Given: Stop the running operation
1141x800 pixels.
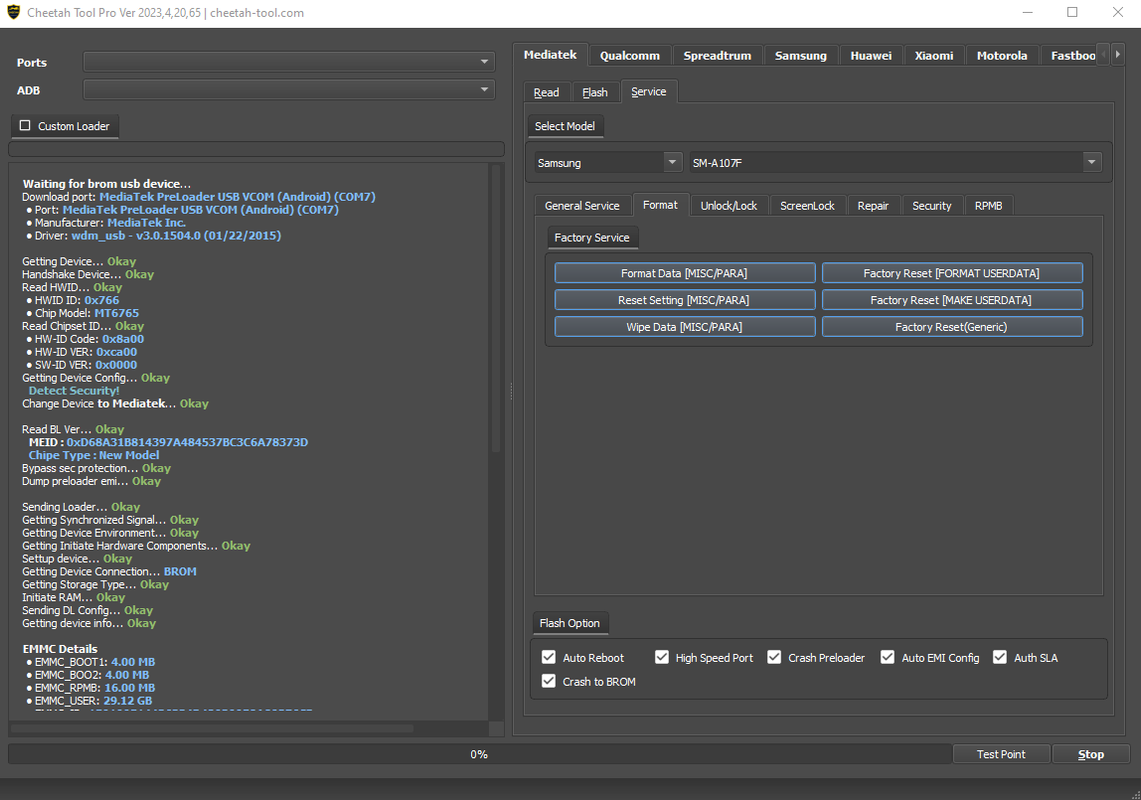Looking at the screenshot, I should click(1091, 754).
